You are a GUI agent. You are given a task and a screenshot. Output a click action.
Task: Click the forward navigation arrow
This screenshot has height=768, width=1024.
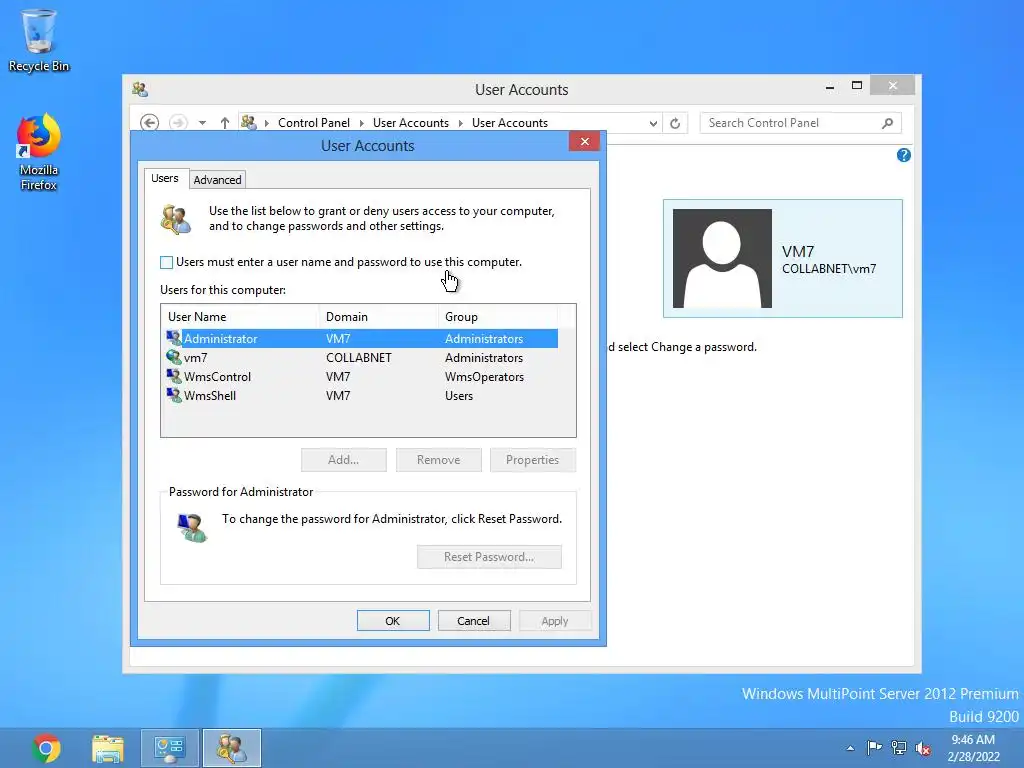pos(178,123)
